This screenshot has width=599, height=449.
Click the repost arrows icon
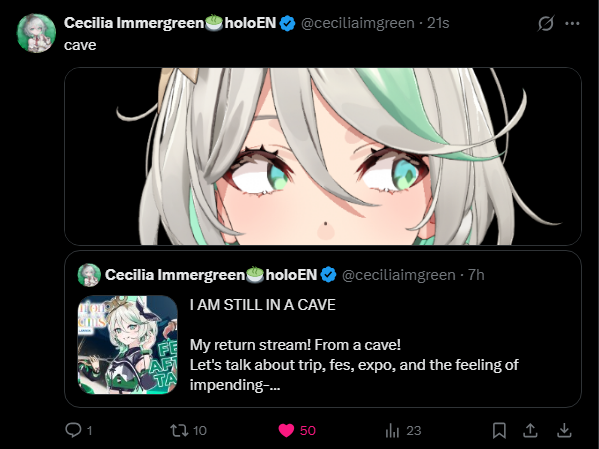tap(179, 430)
